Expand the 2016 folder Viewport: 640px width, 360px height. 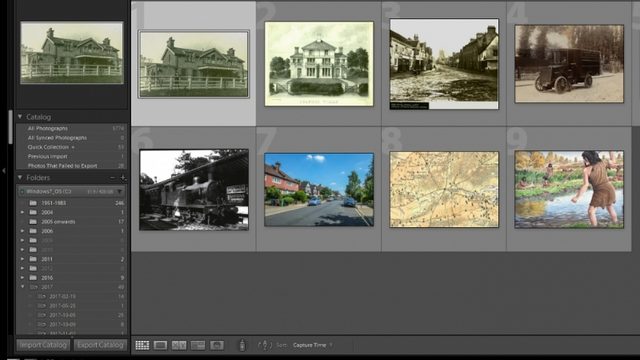(x=22, y=278)
